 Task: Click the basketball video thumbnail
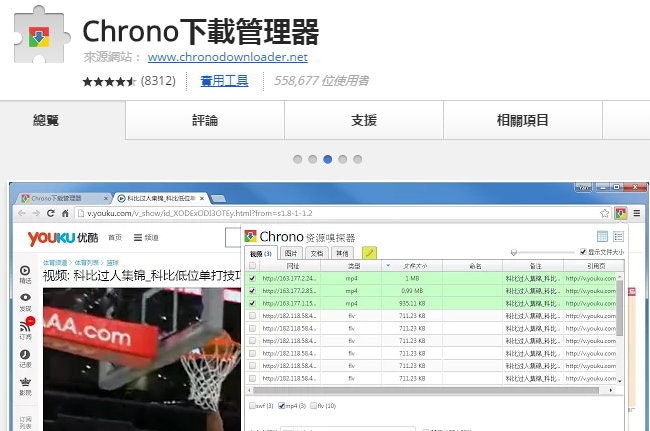point(142,359)
